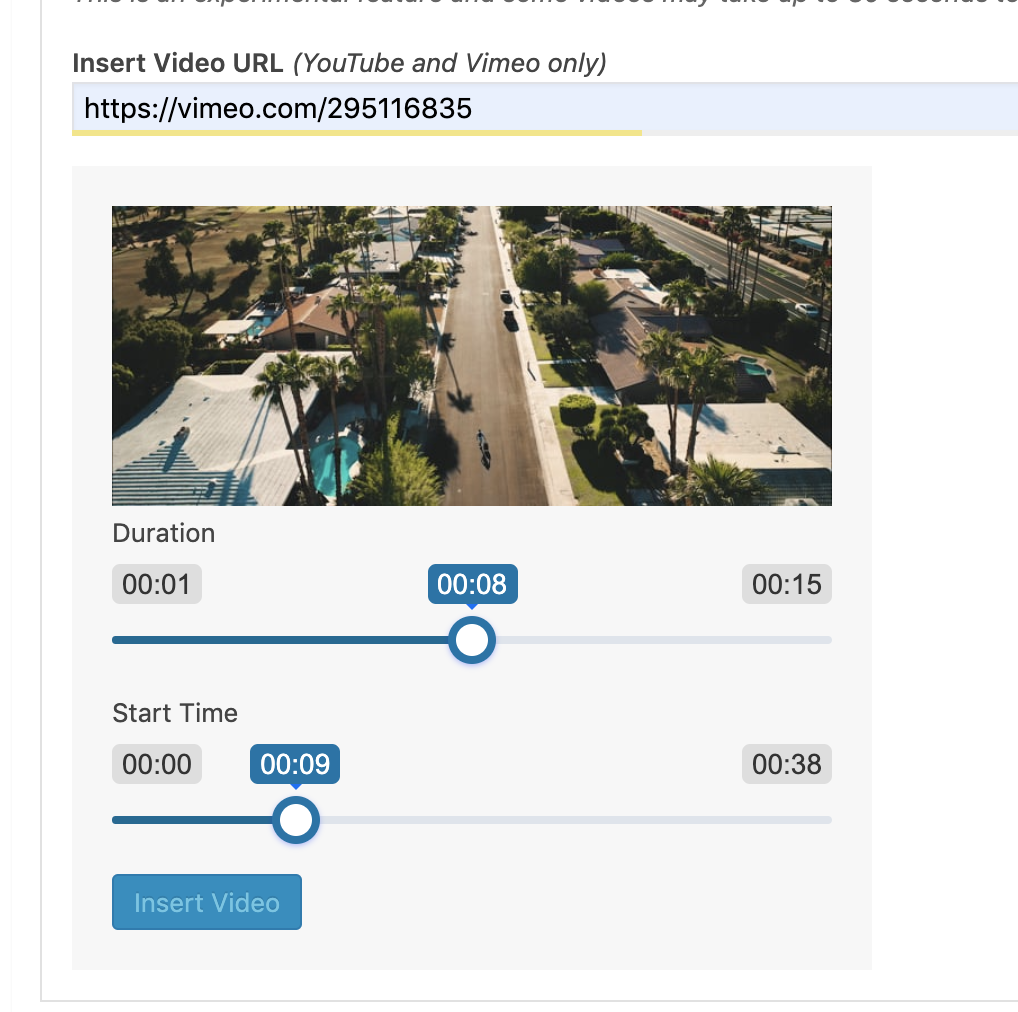Click the Duration slider handle

coord(471,640)
